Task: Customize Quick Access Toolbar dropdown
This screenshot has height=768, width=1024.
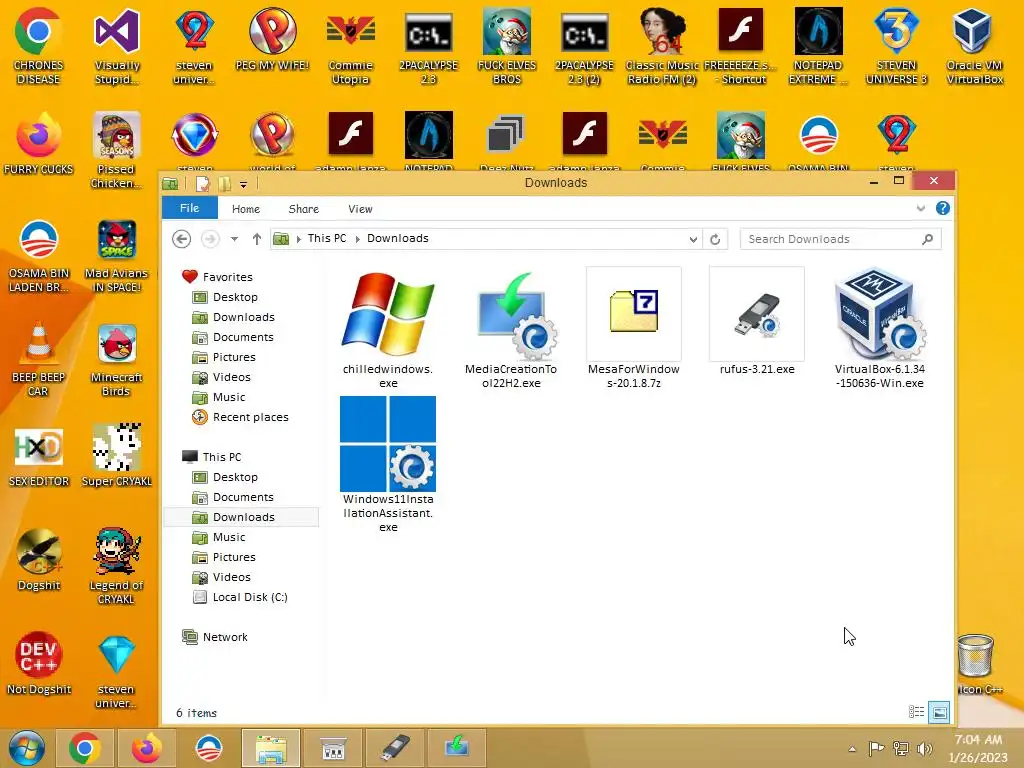Action: coord(244,185)
